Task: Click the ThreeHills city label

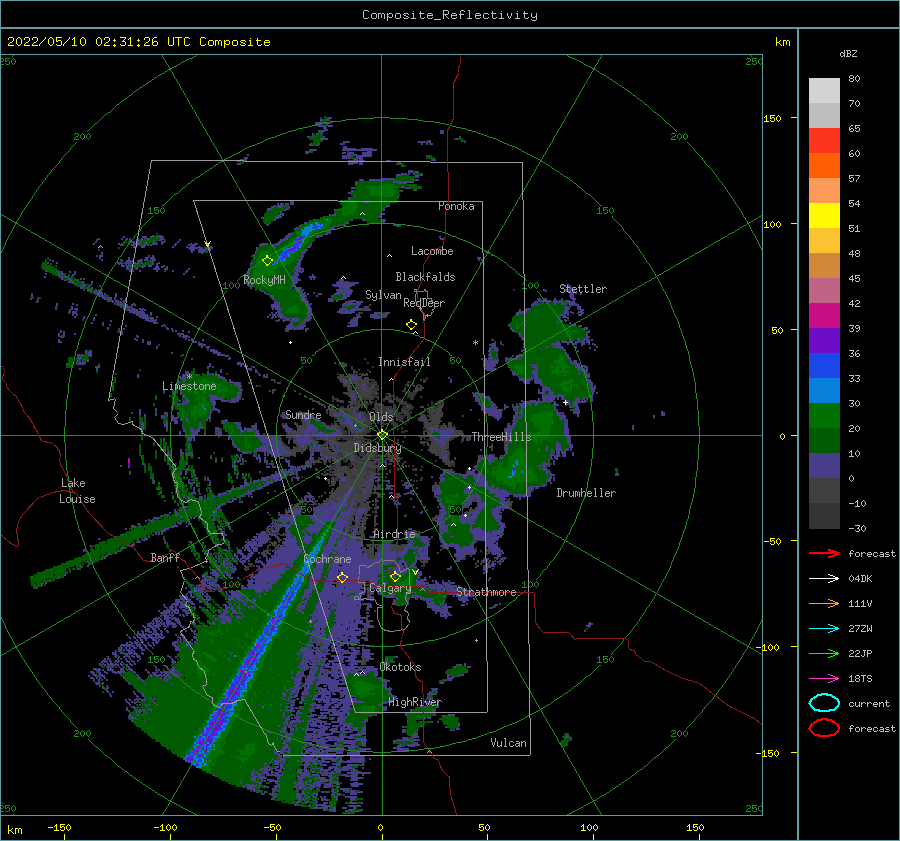Action: 501,437
